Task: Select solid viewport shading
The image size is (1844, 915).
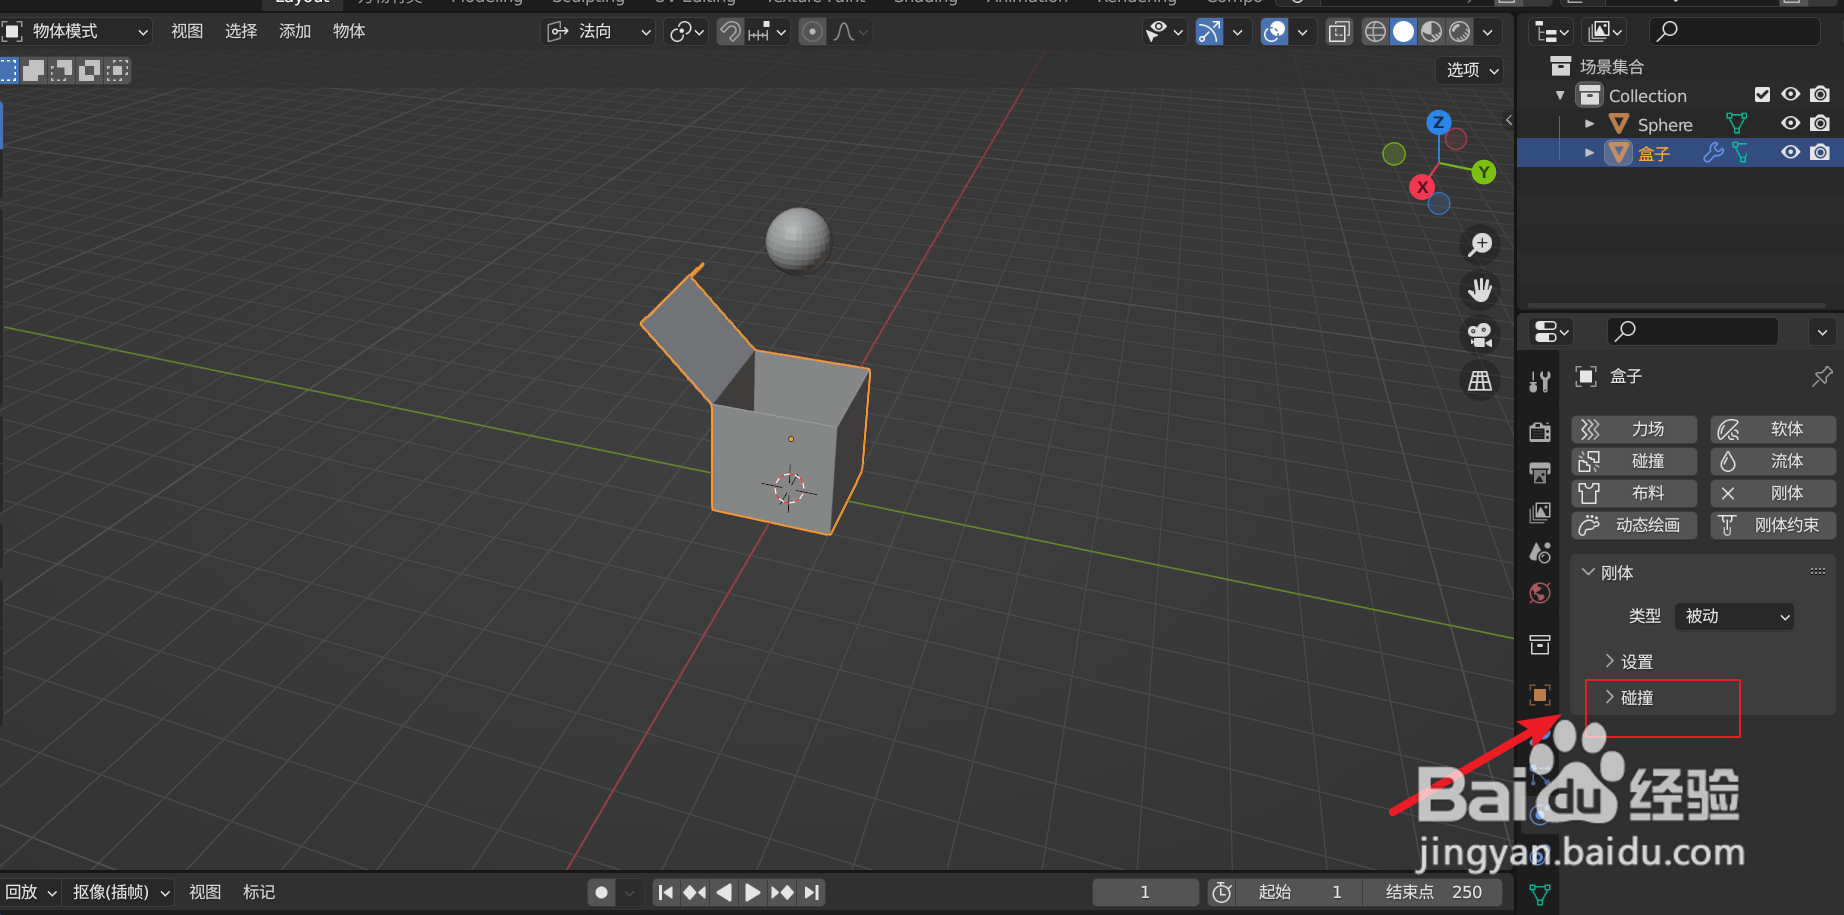Action: (1404, 32)
